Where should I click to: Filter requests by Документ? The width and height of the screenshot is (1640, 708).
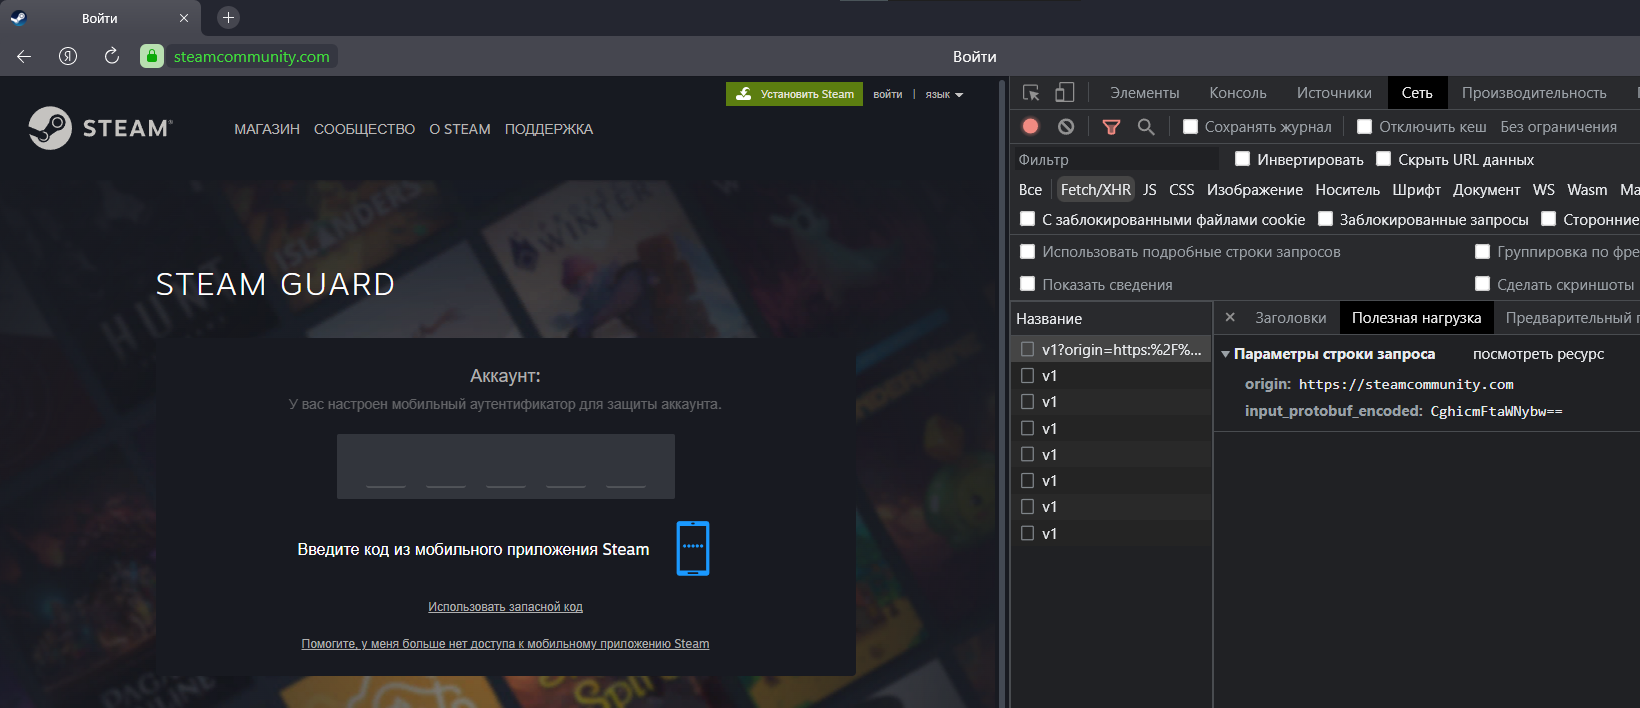click(1486, 190)
